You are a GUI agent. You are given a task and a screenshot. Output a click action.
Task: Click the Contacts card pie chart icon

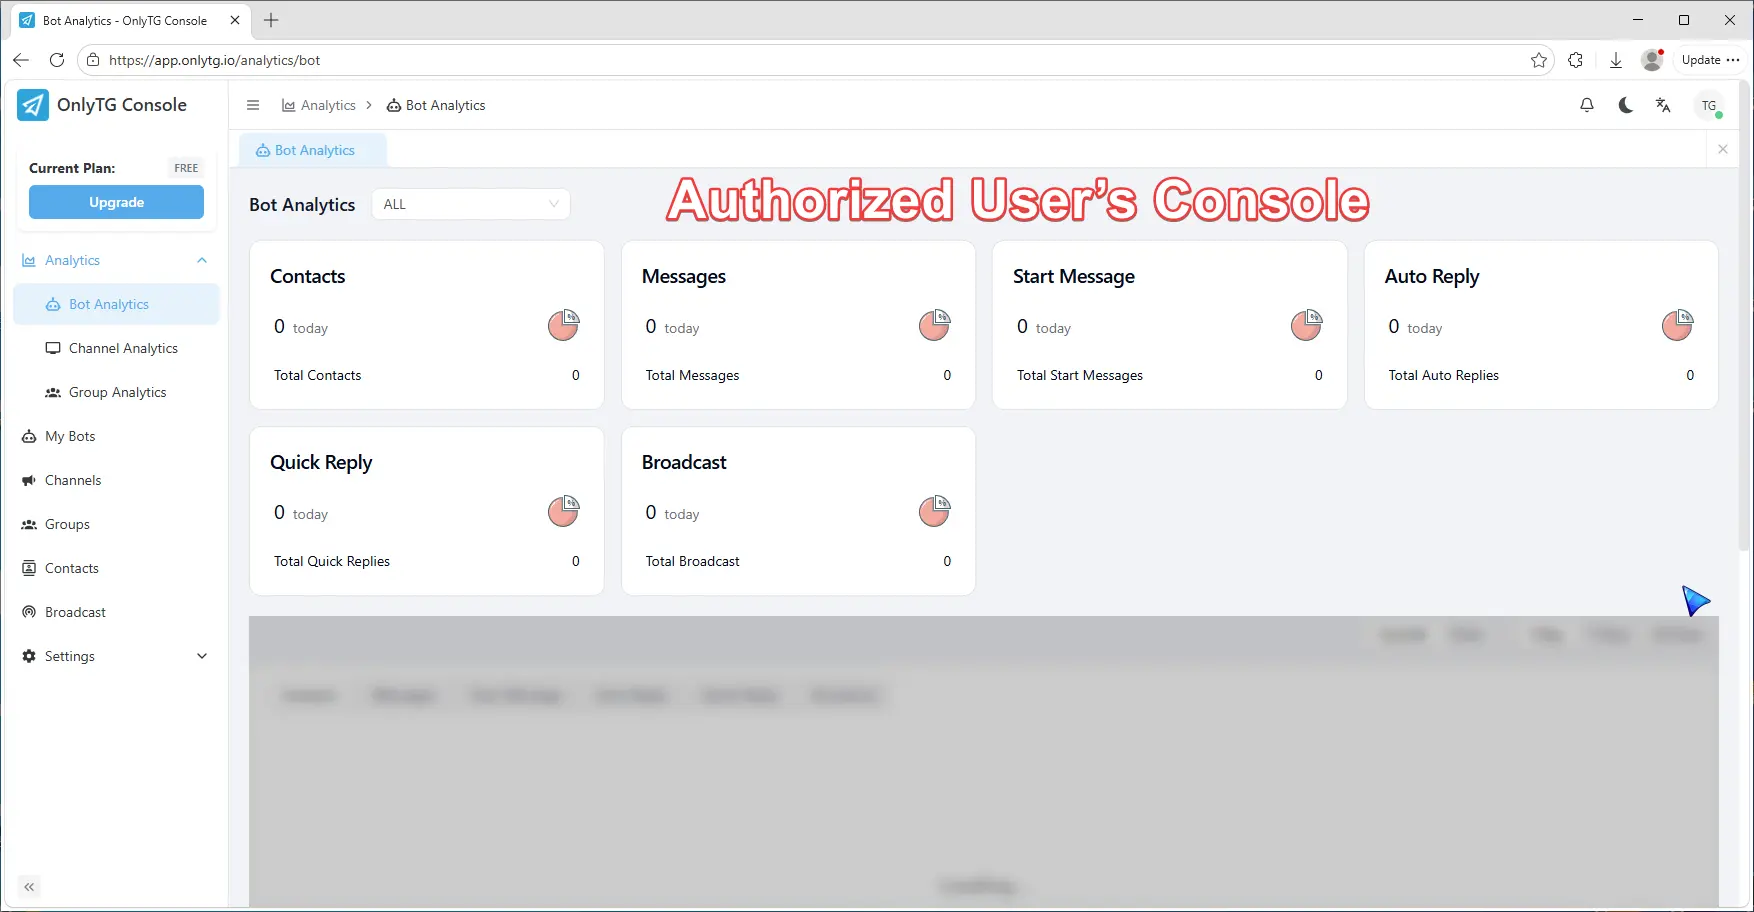point(563,325)
